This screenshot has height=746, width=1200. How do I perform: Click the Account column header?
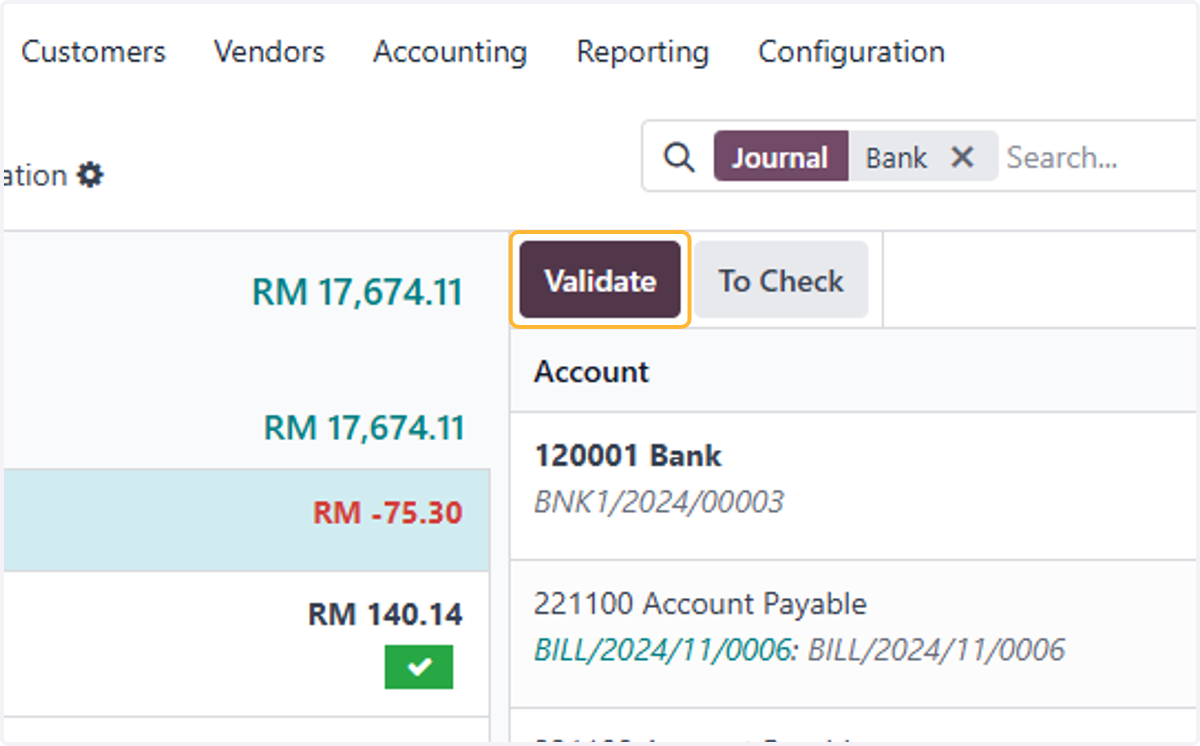click(x=591, y=372)
